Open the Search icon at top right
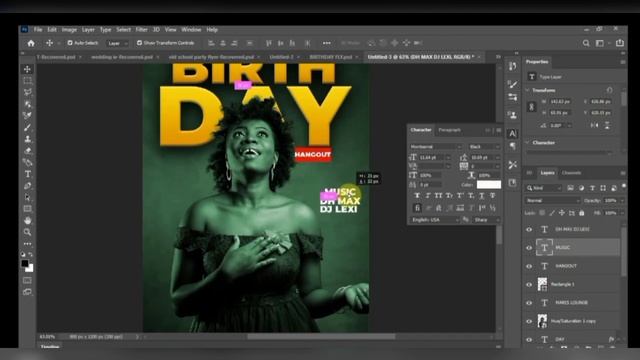 586,43
